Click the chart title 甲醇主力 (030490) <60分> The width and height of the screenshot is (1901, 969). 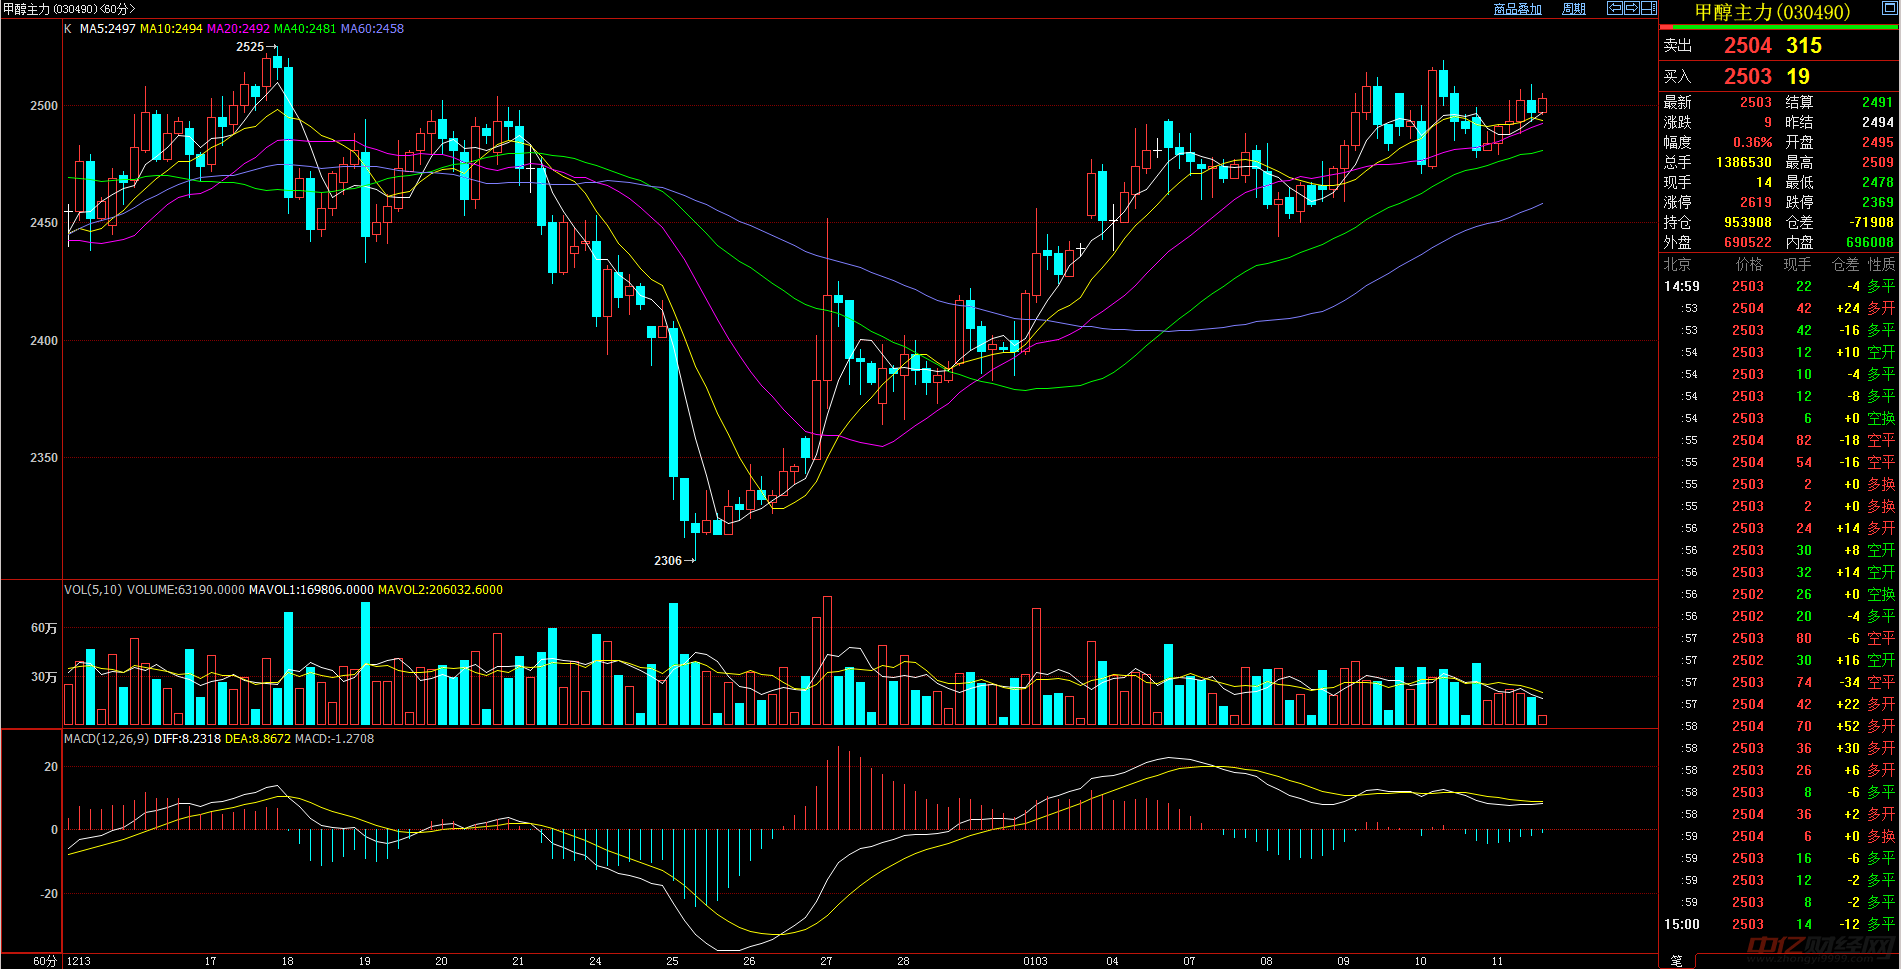(69, 9)
